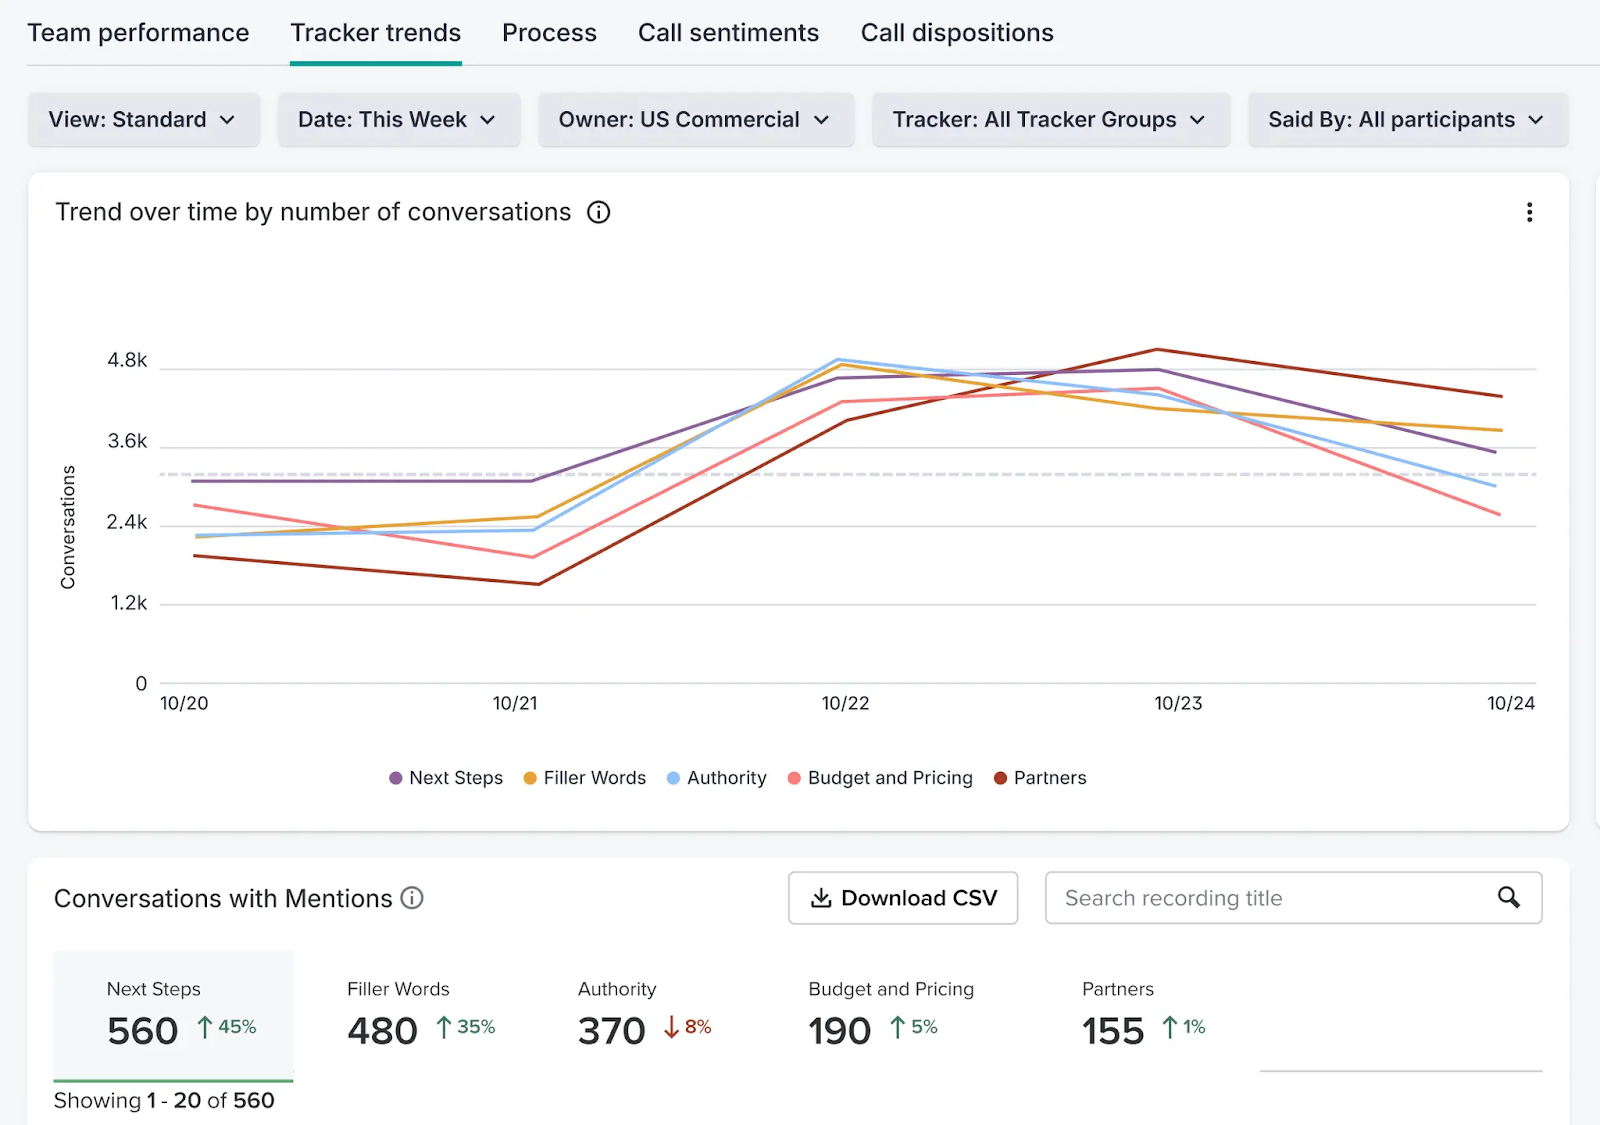Click the Download CSV button
The height and width of the screenshot is (1125, 1600).
(x=903, y=898)
